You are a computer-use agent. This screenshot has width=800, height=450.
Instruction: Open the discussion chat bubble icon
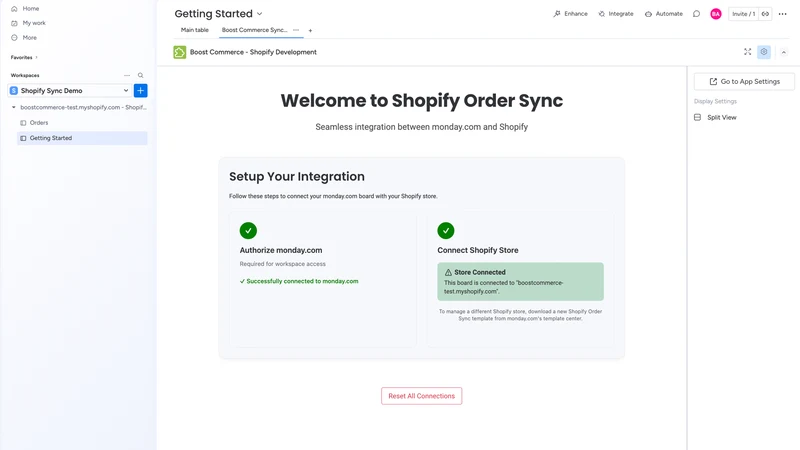(x=696, y=14)
